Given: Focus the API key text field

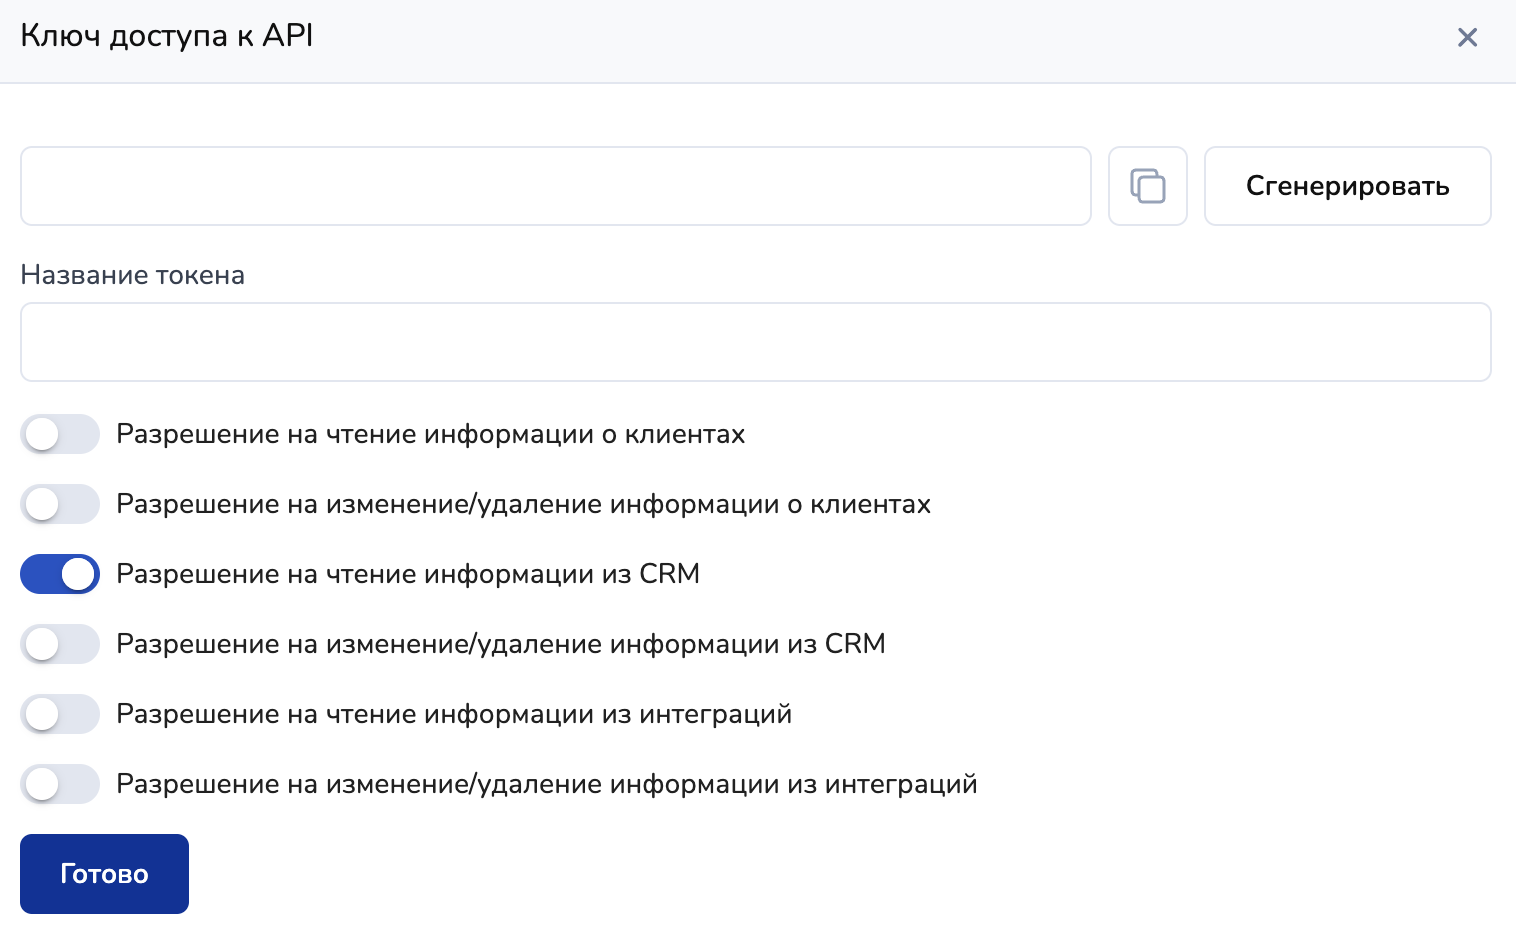Looking at the screenshot, I should [x=555, y=186].
